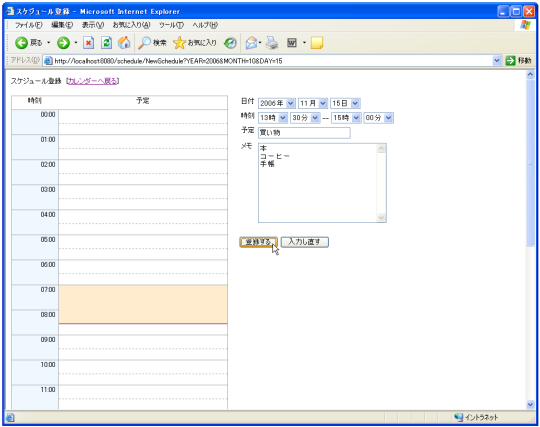The image size is (540, 427).
Task: Open Search magnifier icon
Action: [x=144, y=43]
